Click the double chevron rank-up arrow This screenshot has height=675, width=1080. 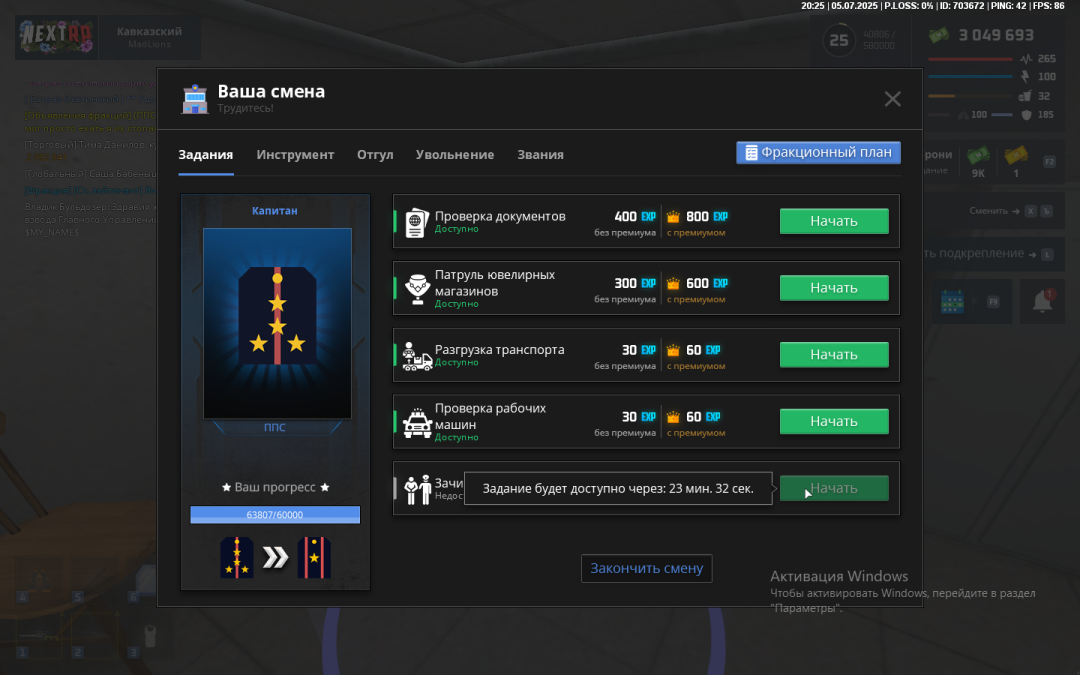tap(276, 558)
